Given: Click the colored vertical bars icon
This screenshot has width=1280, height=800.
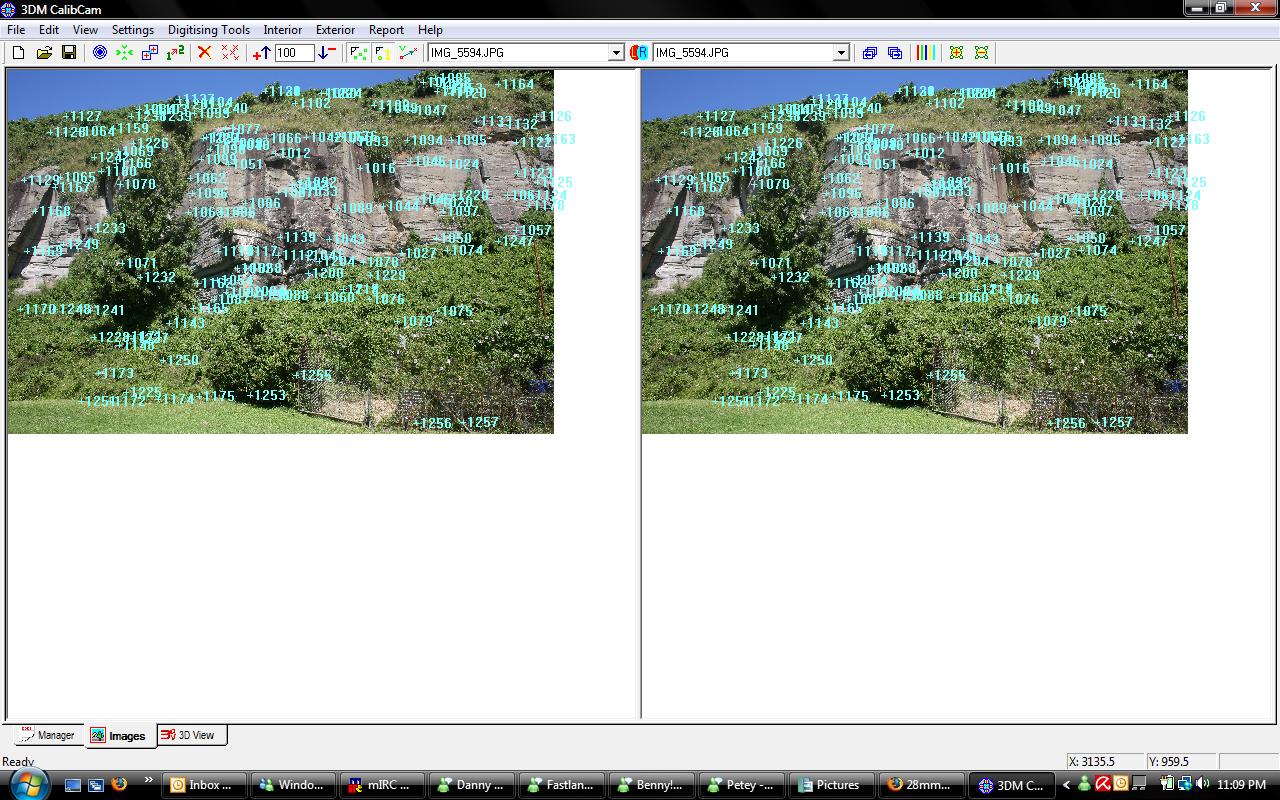Looking at the screenshot, I should coord(925,53).
